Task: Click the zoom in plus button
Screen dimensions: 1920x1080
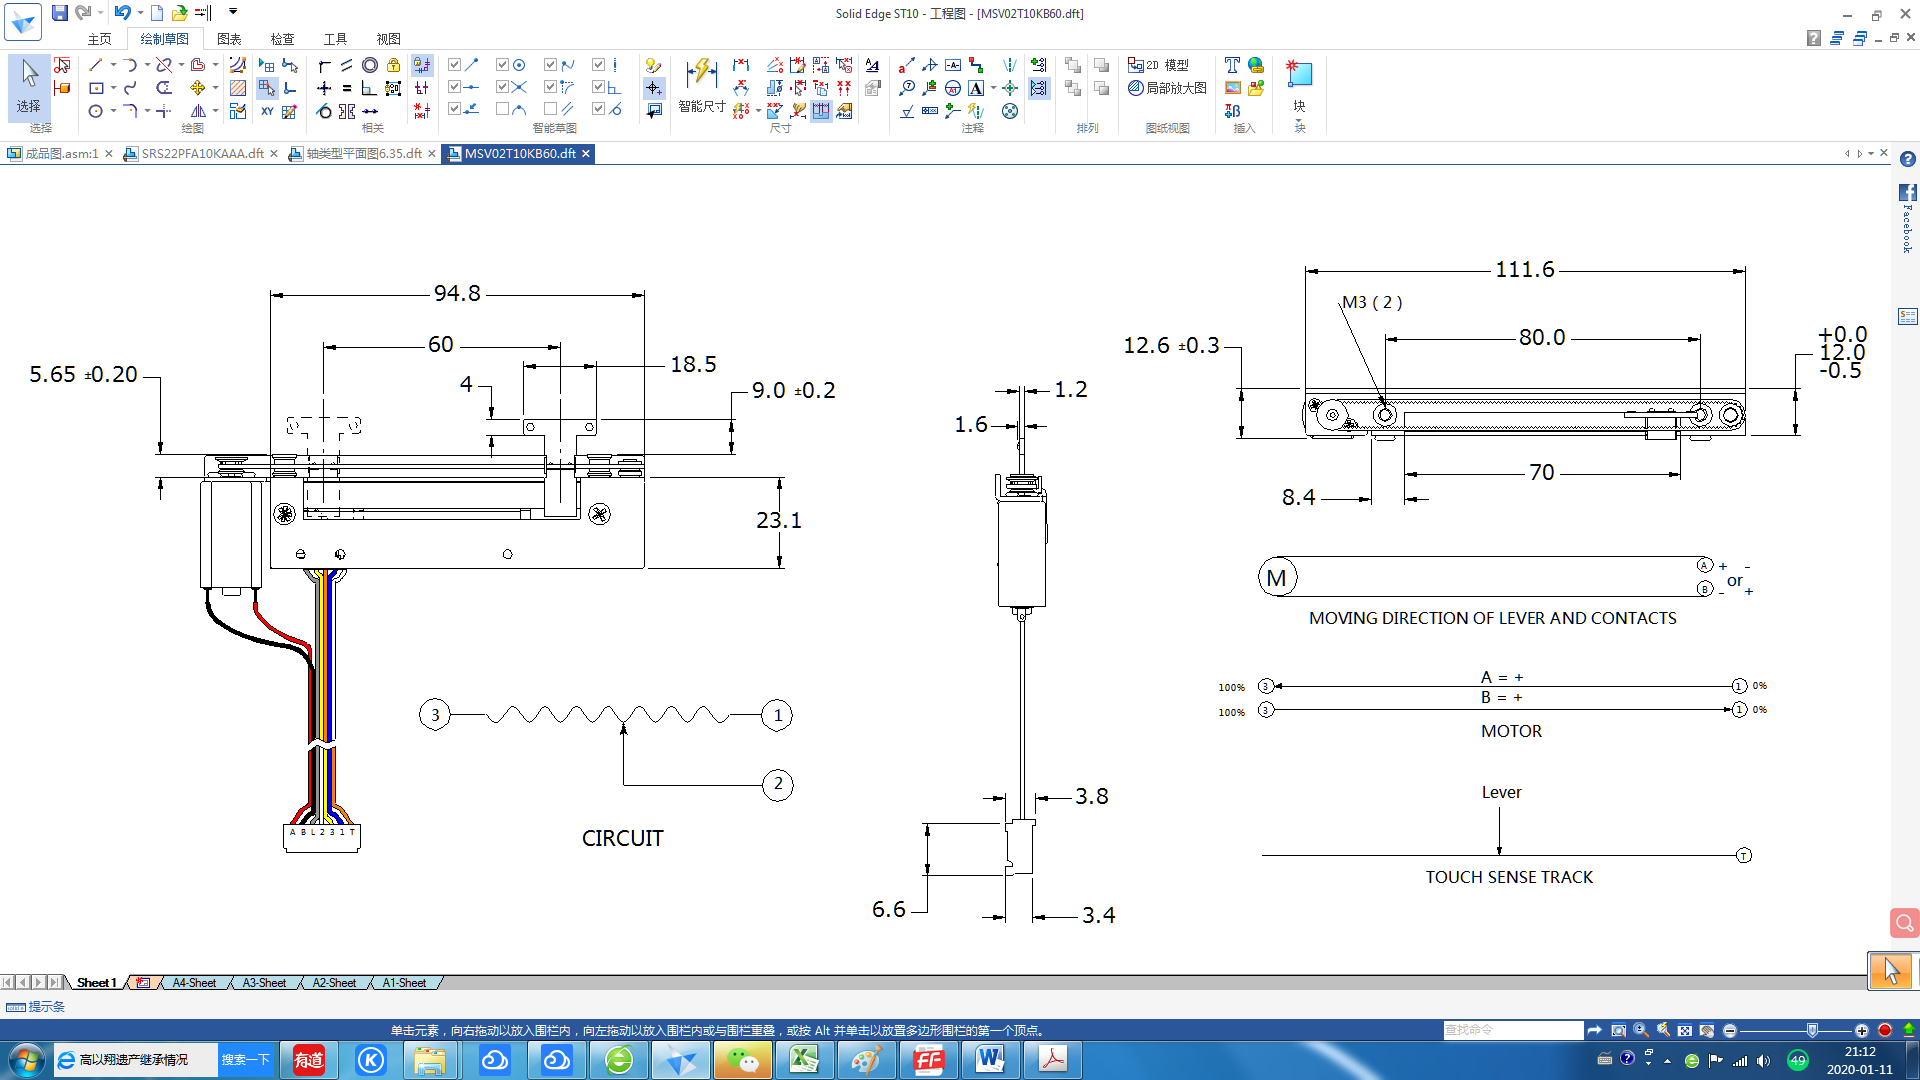Action: (1861, 1030)
